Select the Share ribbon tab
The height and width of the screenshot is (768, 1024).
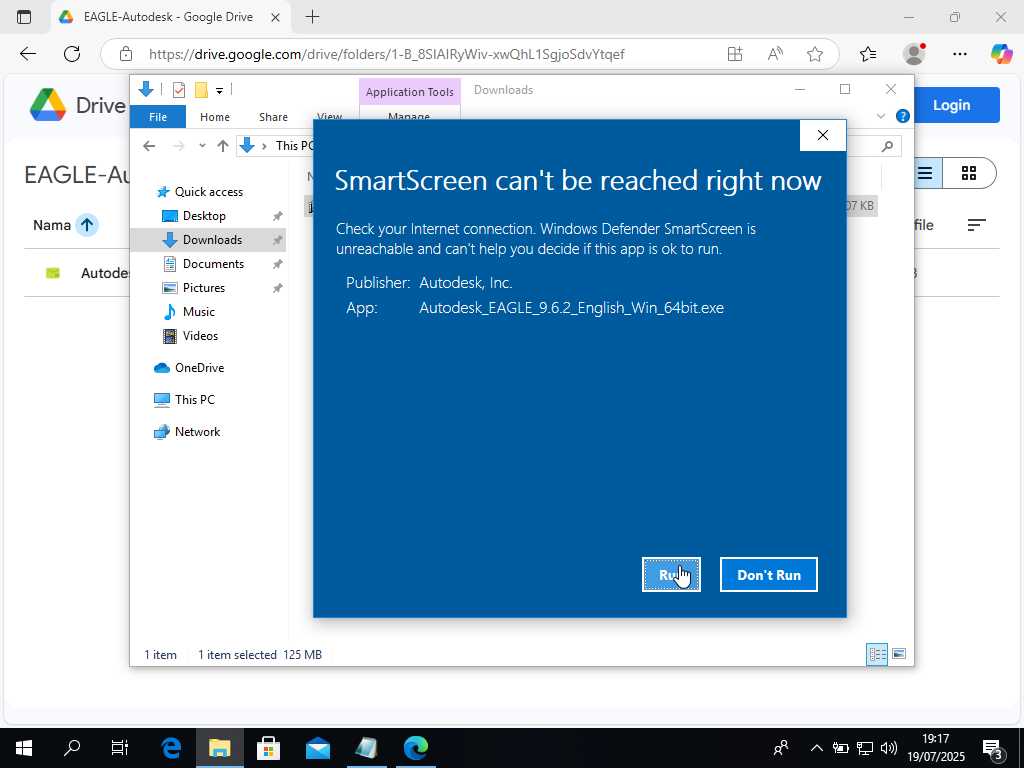[273, 117]
